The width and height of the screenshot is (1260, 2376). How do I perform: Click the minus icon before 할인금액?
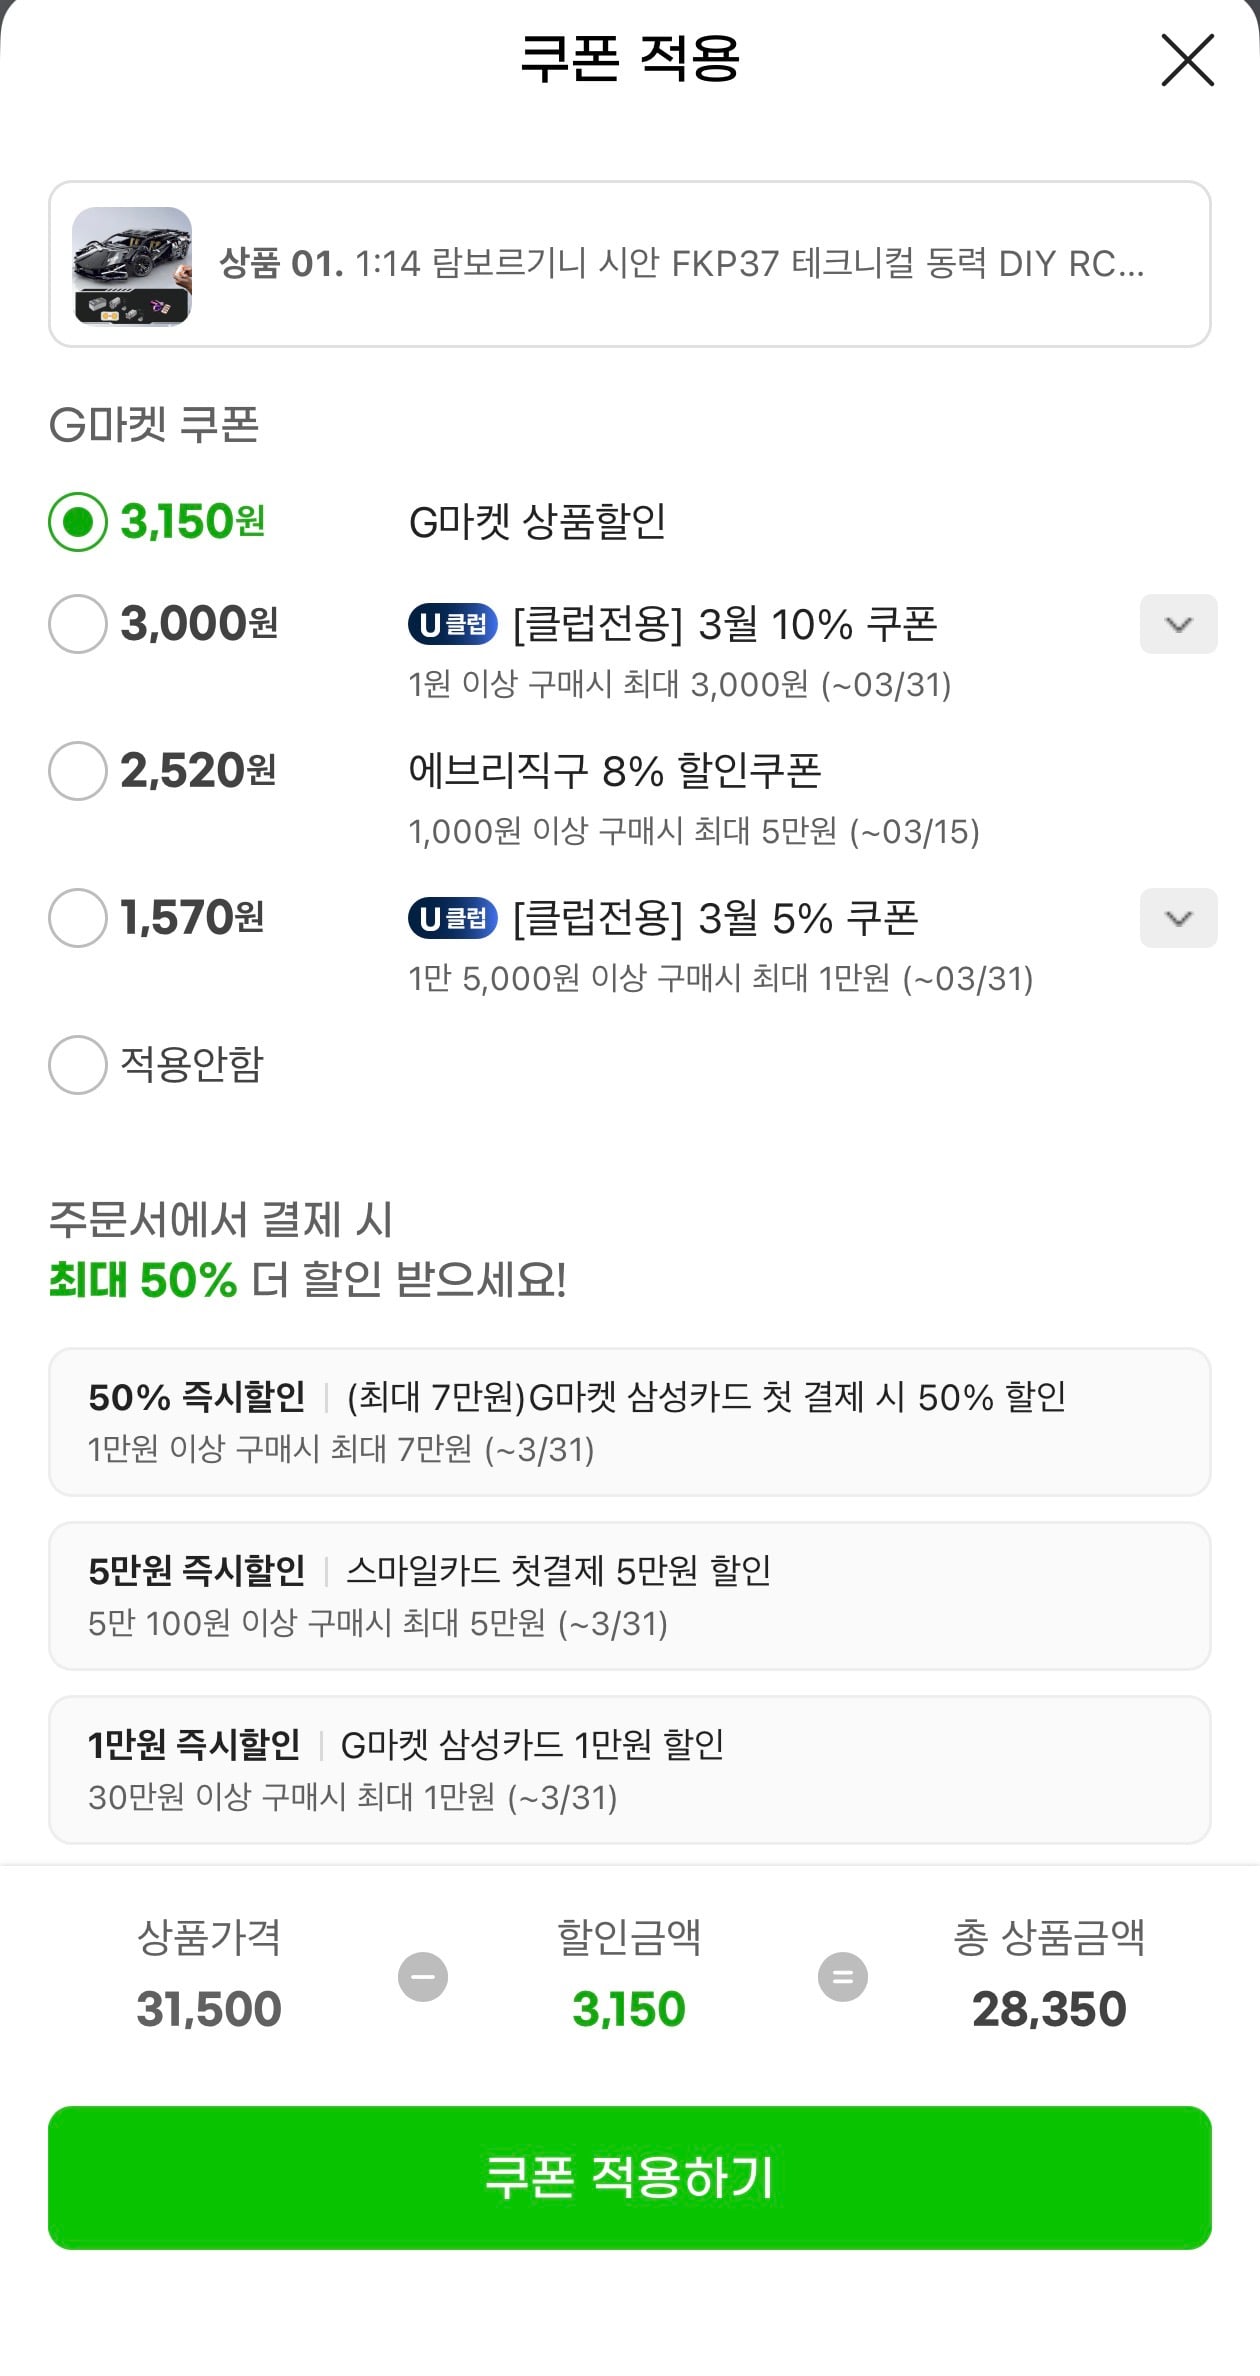tap(423, 1977)
